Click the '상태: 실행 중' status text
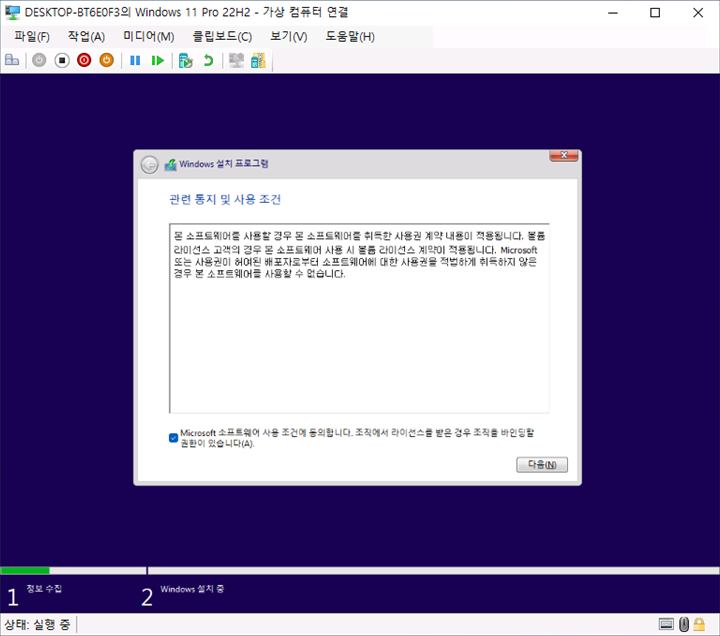The width and height of the screenshot is (720, 636). point(37,625)
